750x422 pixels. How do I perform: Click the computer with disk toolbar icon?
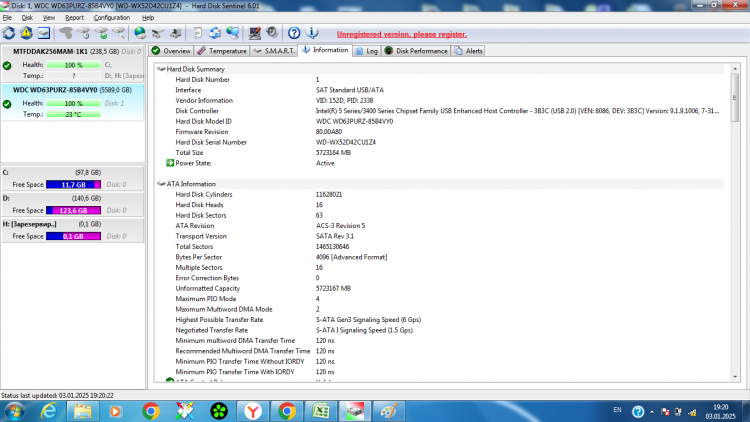coord(176,33)
